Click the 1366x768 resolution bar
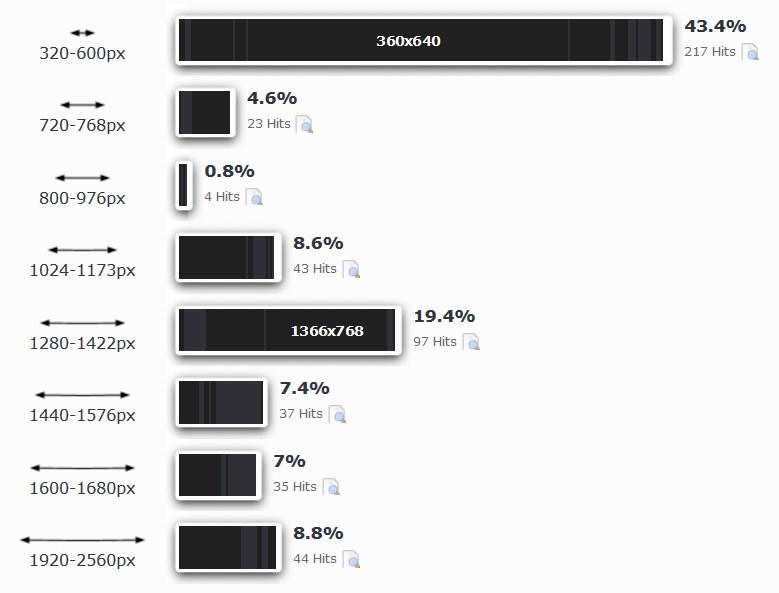This screenshot has height=593, width=779. [x=289, y=330]
